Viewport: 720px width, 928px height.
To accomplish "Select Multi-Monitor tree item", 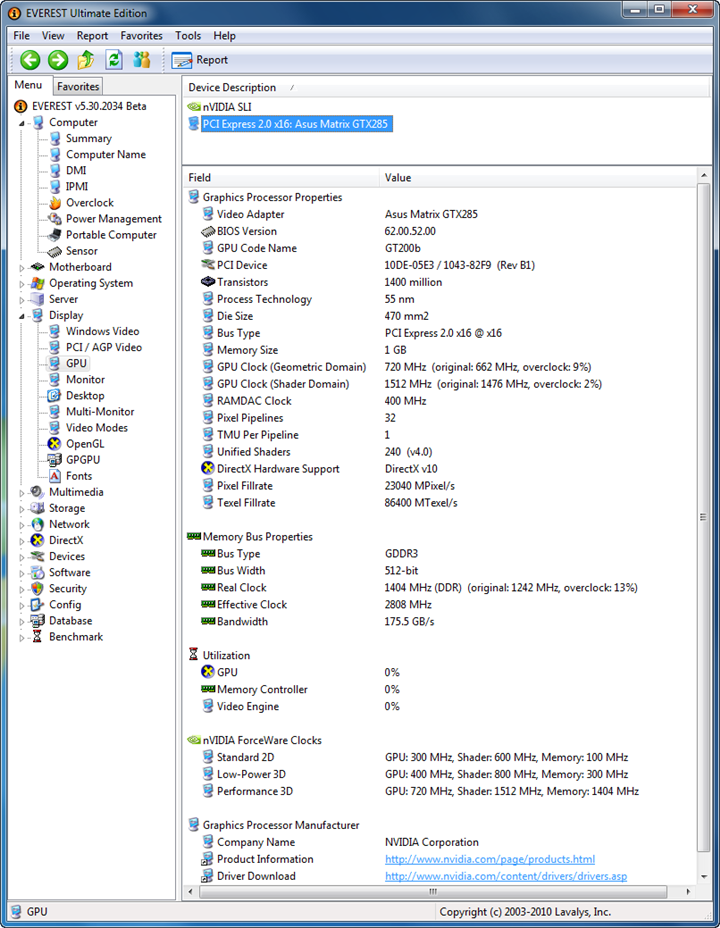I will pos(100,411).
